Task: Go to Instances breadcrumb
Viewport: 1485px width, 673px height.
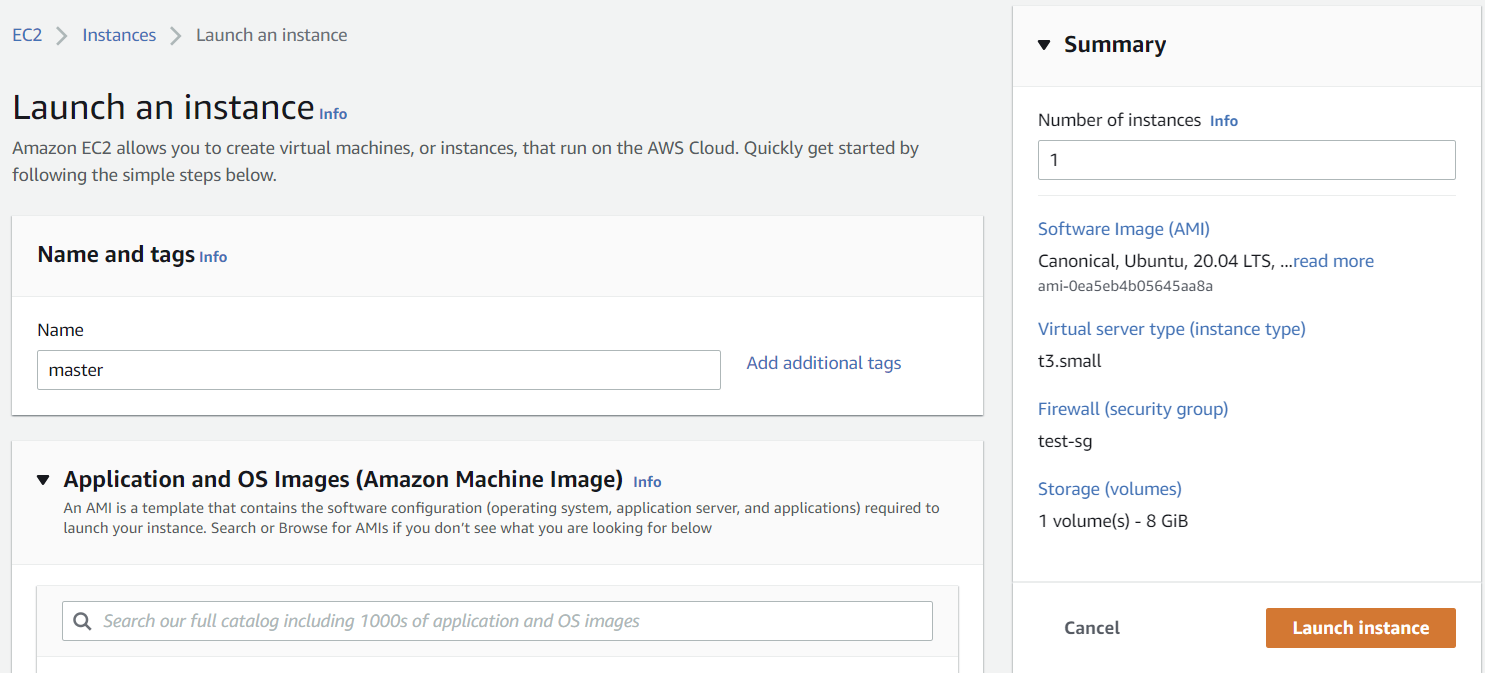Action: point(119,35)
